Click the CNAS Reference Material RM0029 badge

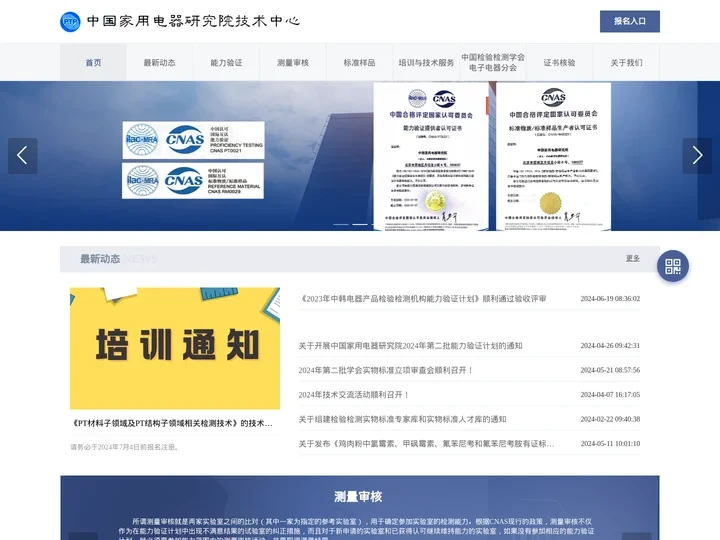(x=193, y=181)
